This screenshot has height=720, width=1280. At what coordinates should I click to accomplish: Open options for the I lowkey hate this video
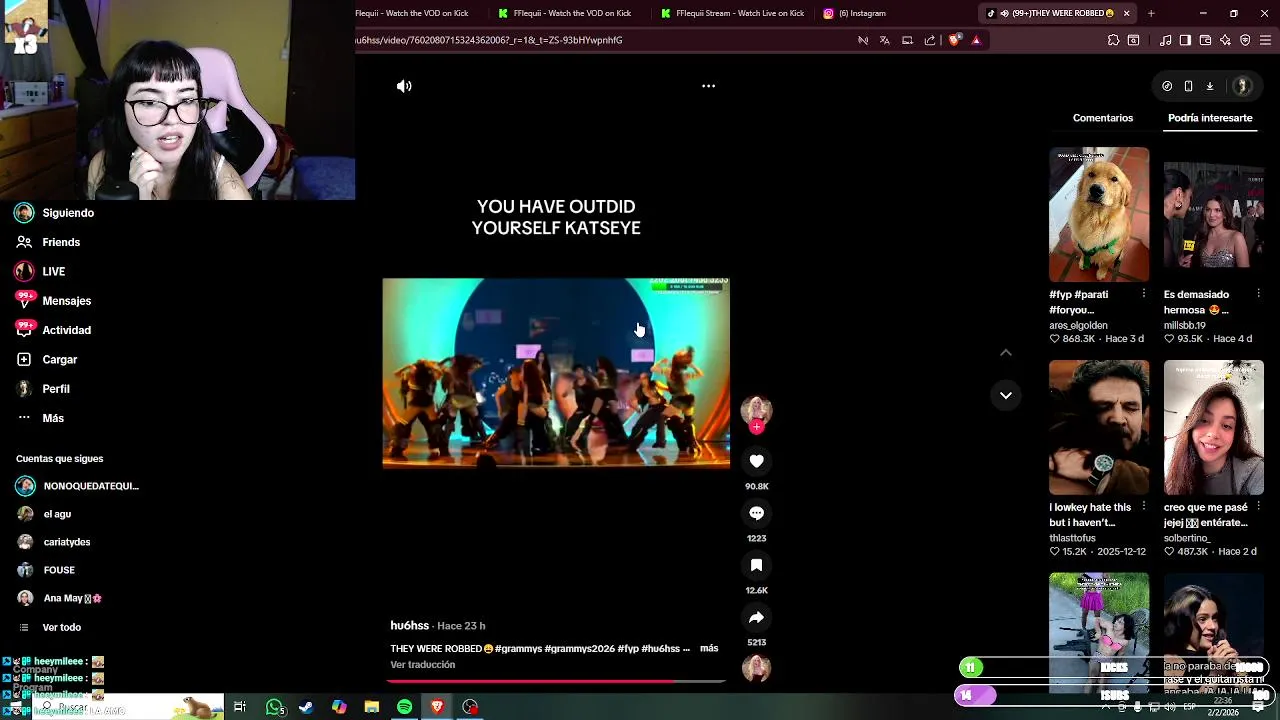click(1143, 507)
